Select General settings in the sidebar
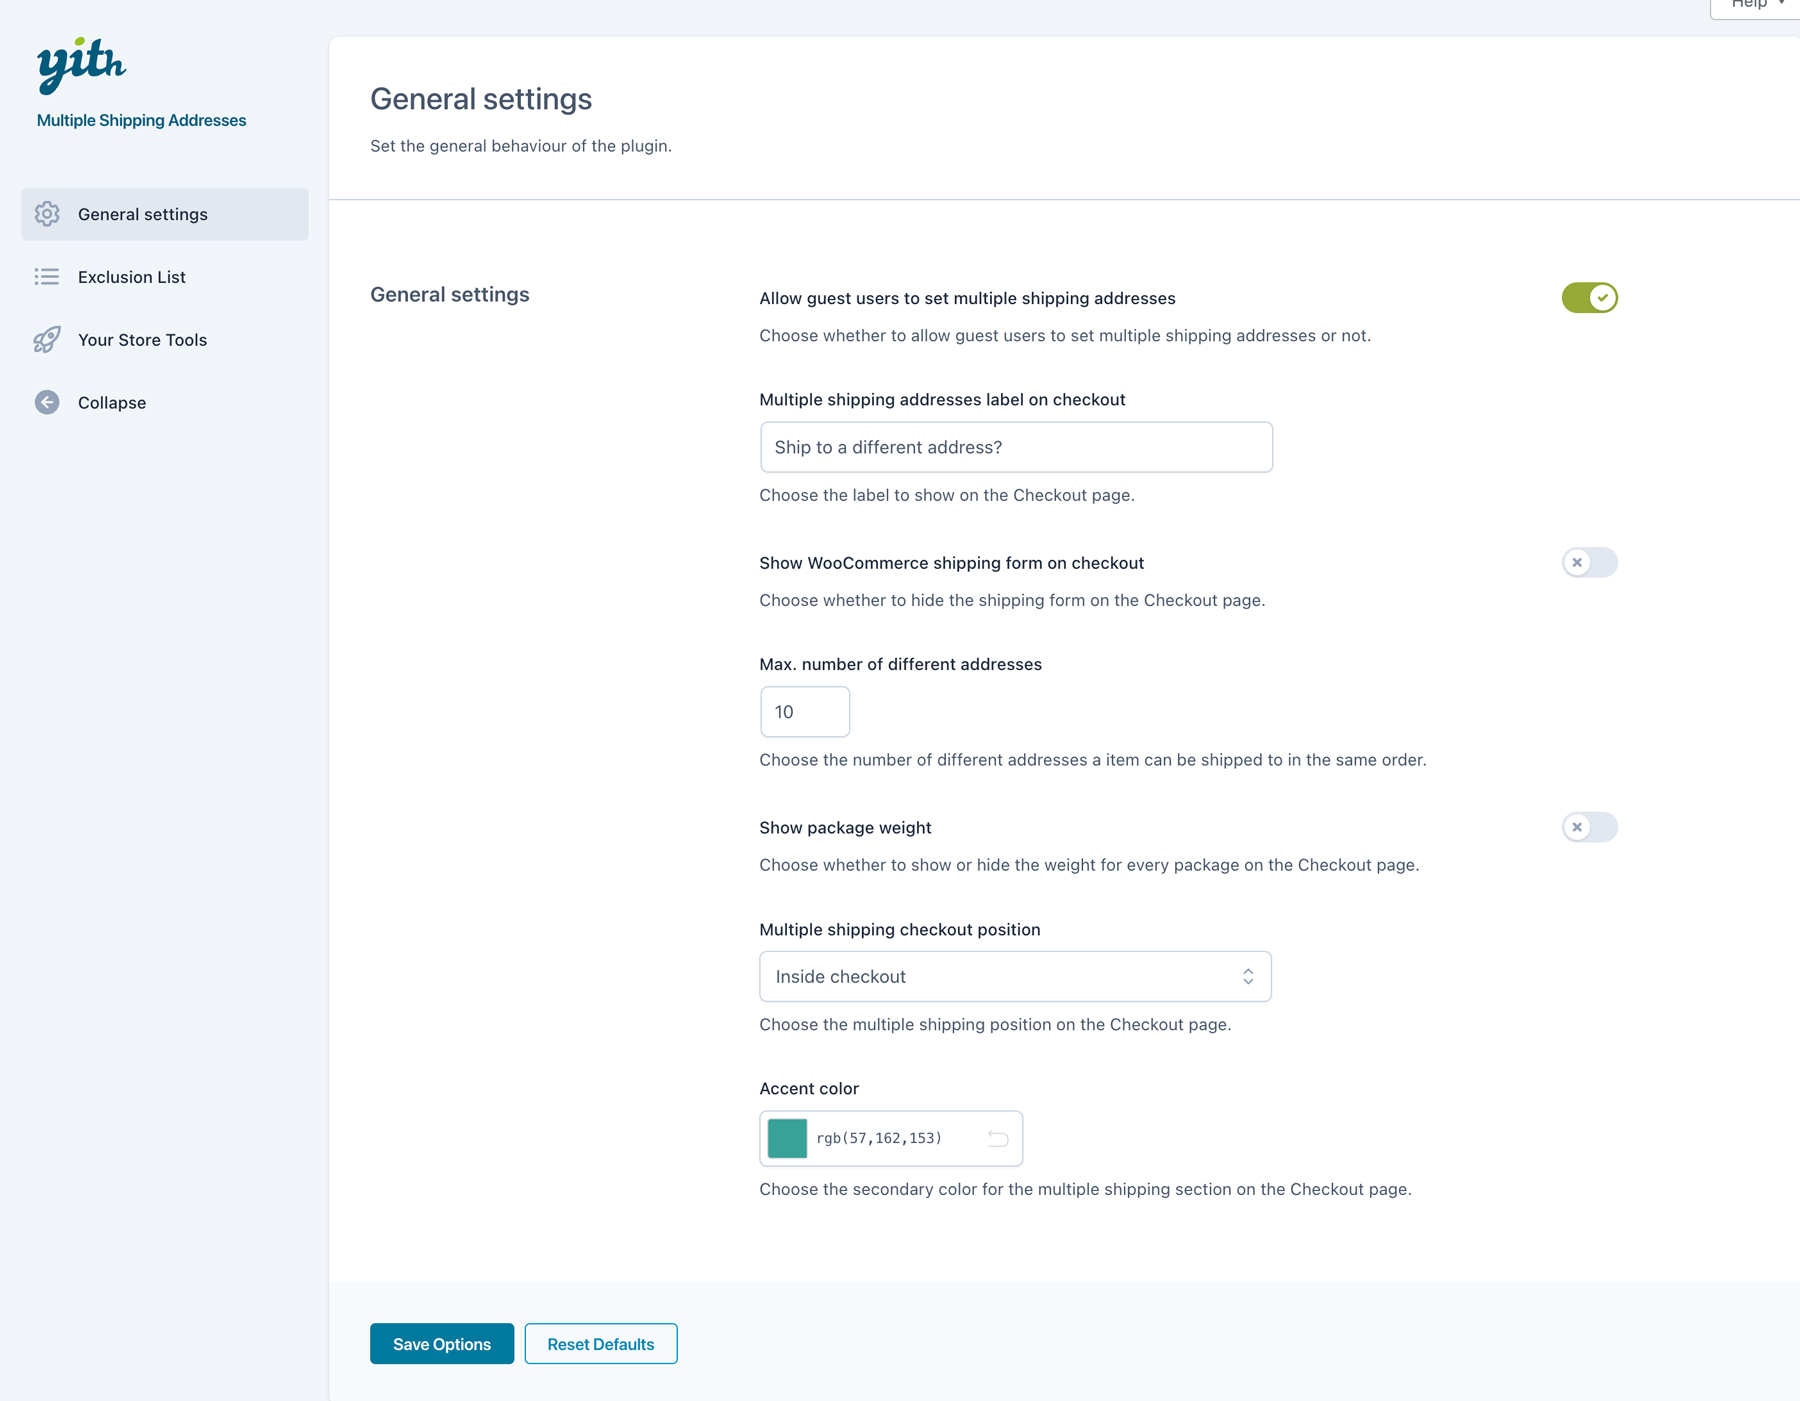This screenshot has height=1401, width=1800. [x=143, y=214]
